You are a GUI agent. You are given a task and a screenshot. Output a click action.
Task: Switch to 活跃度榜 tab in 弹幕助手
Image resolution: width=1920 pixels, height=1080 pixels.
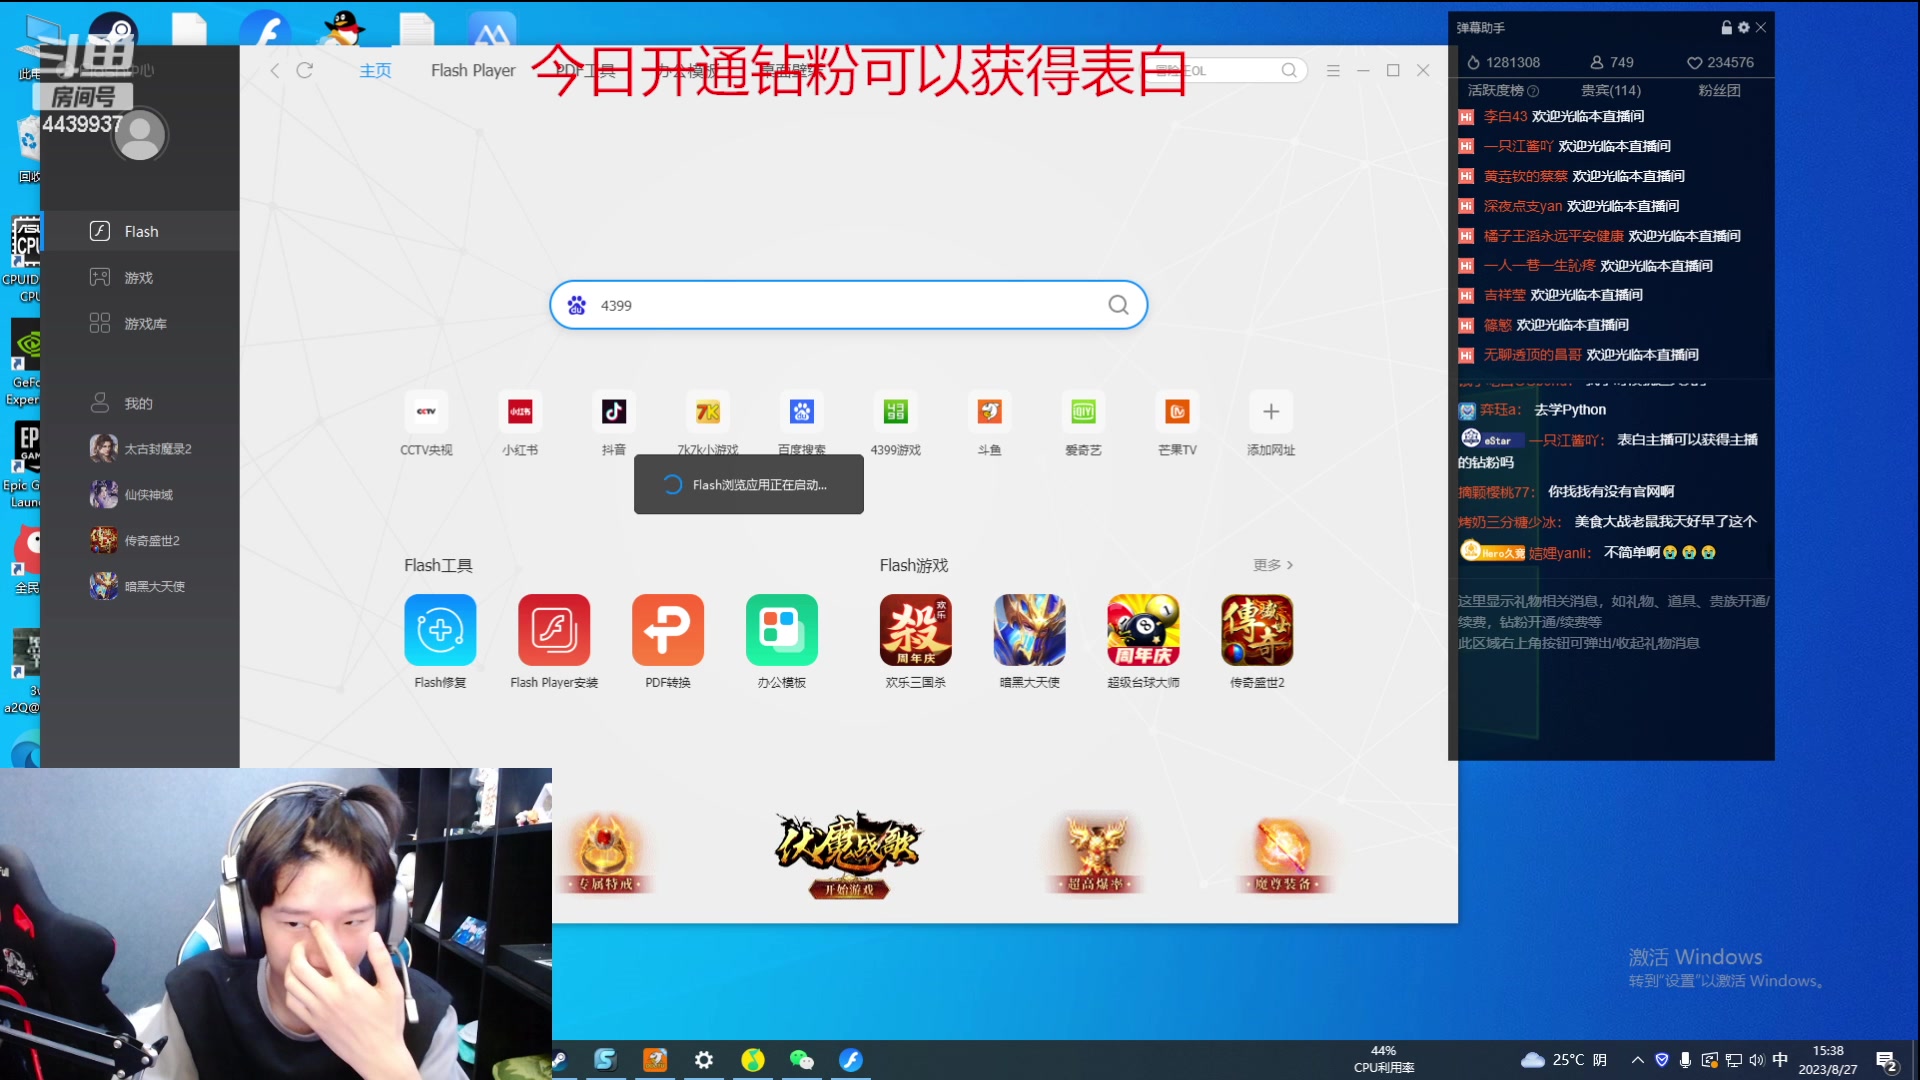(x=1495, y=90)
